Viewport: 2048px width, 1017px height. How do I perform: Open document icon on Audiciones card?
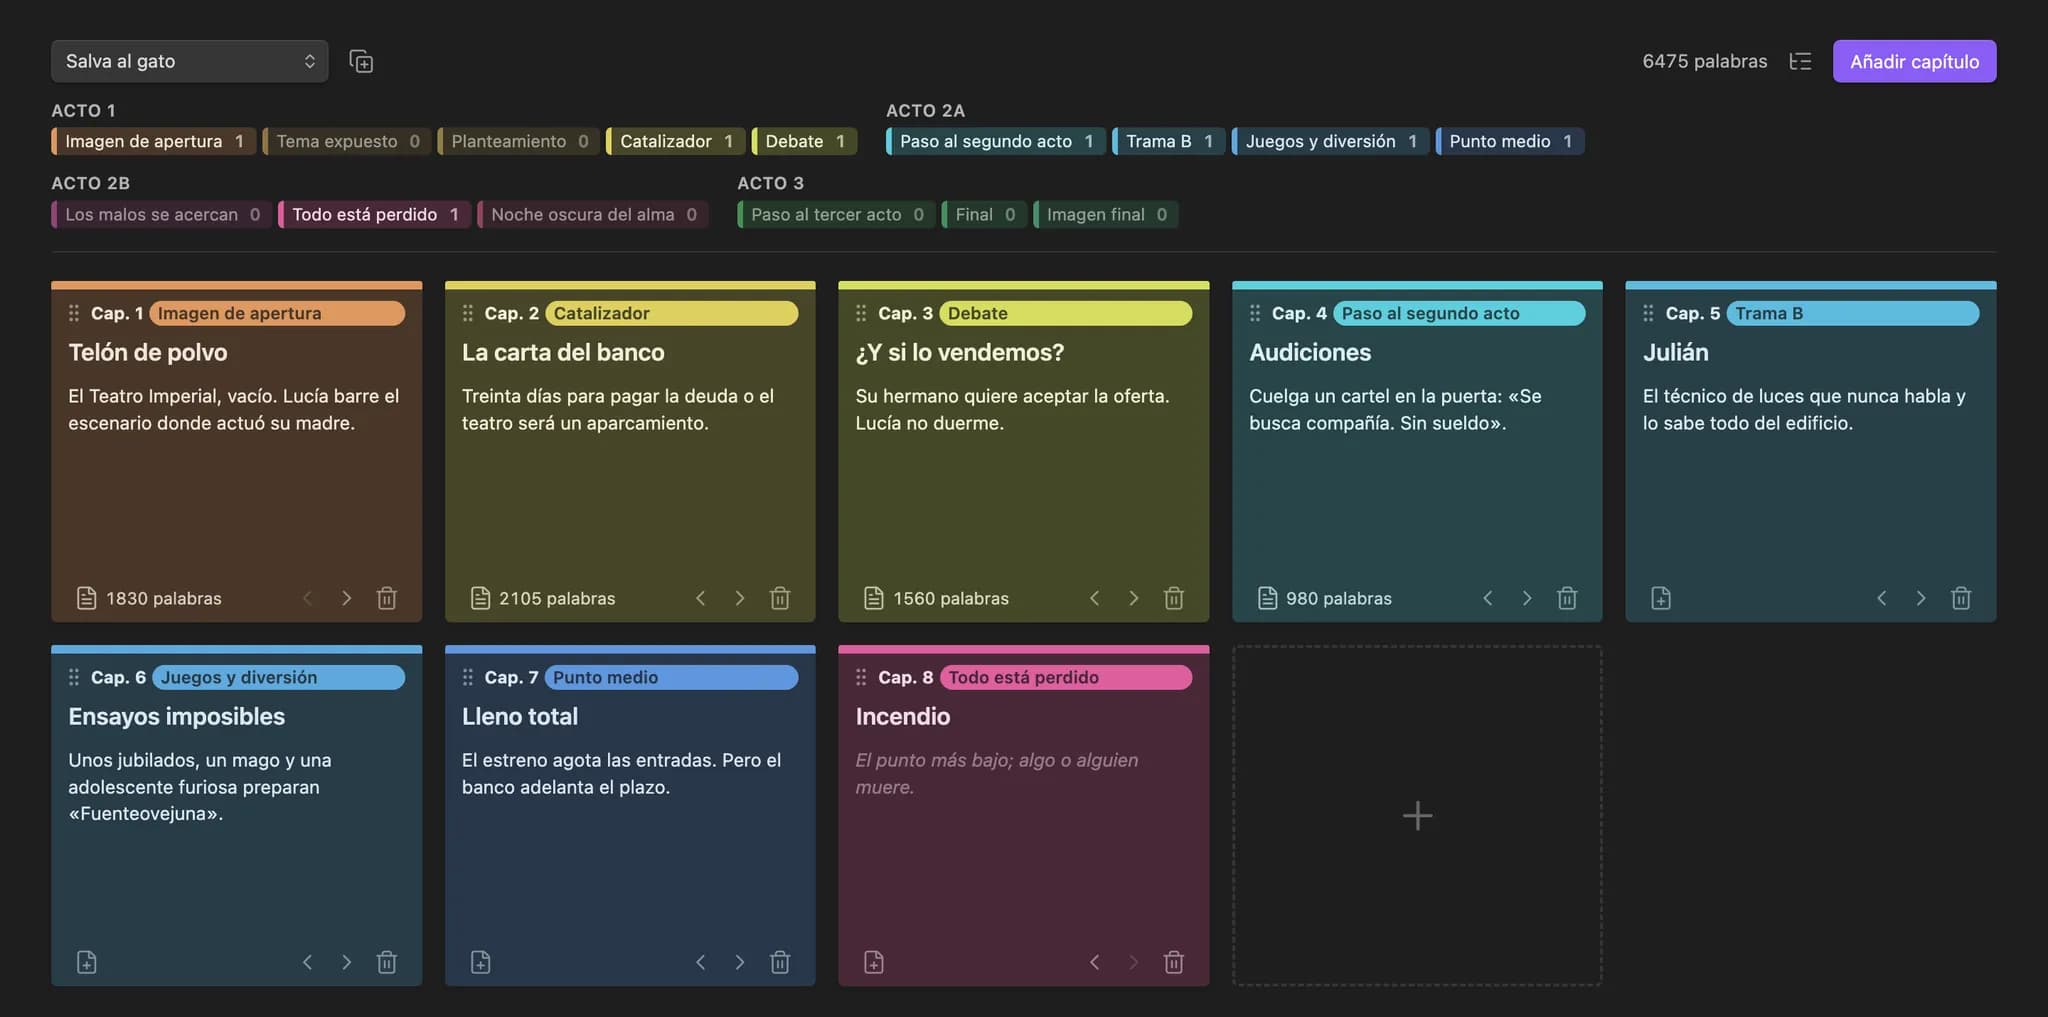point(1267,598)
